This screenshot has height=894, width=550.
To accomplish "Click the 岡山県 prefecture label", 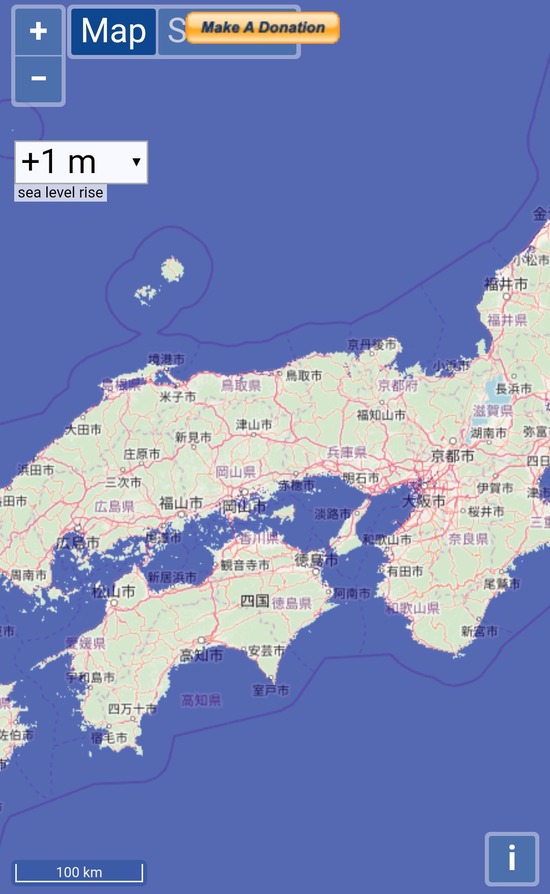I will pos(235,472).
